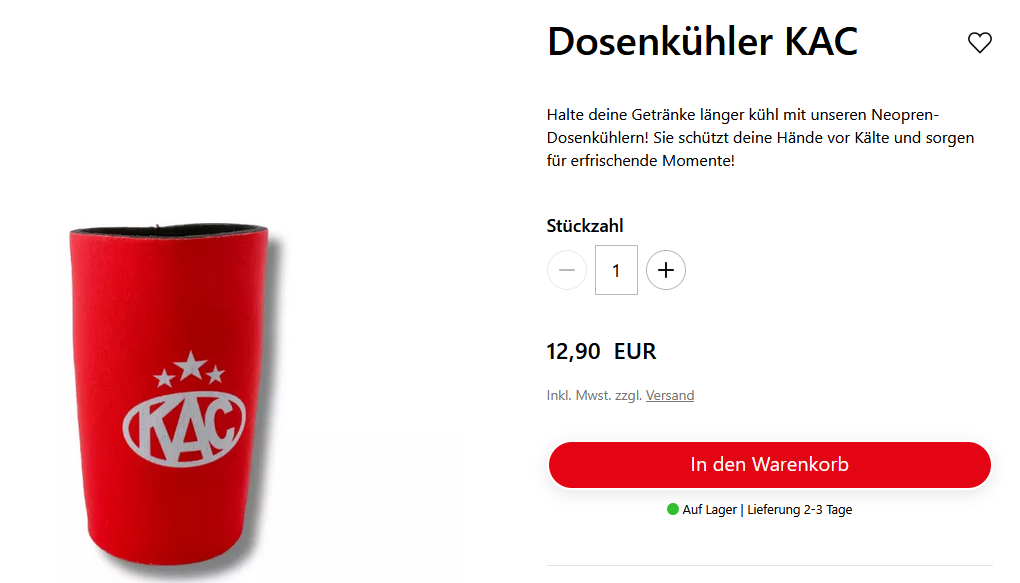The width and height of the screenshot is (1020, 583).
Task: Open the red can cooler product image
Action: point(170,396)
